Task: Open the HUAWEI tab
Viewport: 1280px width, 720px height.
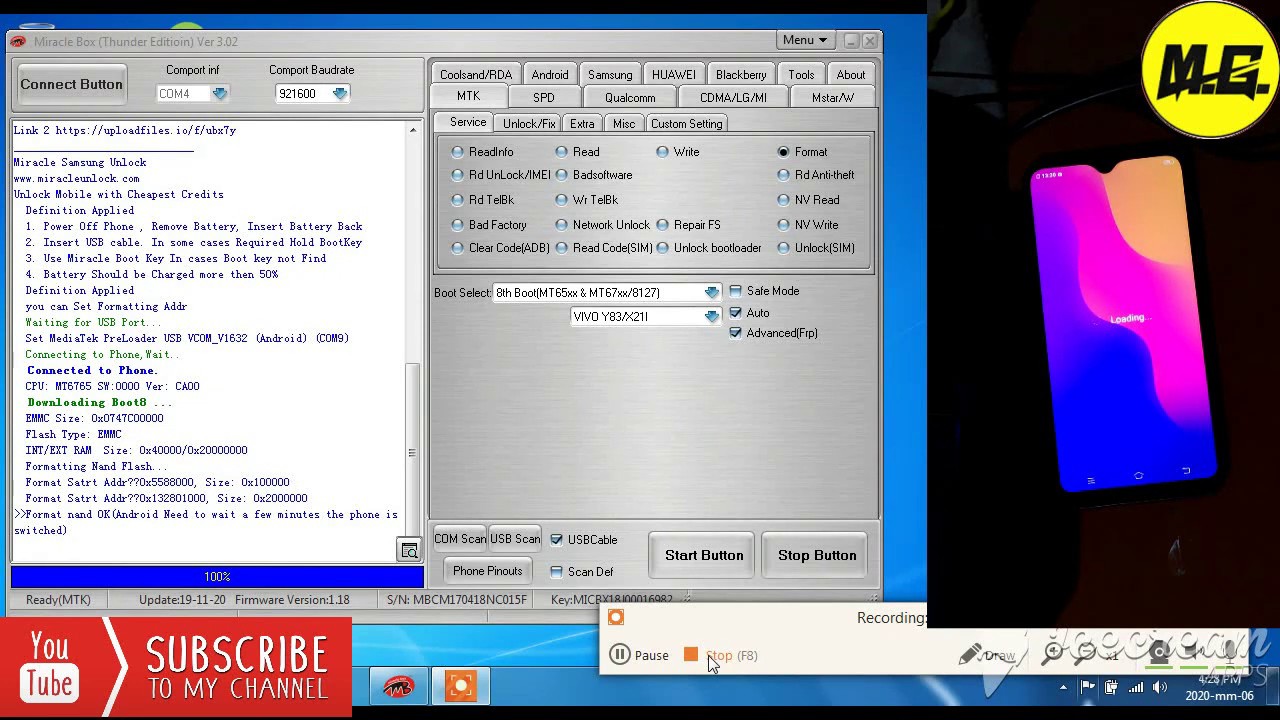Action: point(674,75)
